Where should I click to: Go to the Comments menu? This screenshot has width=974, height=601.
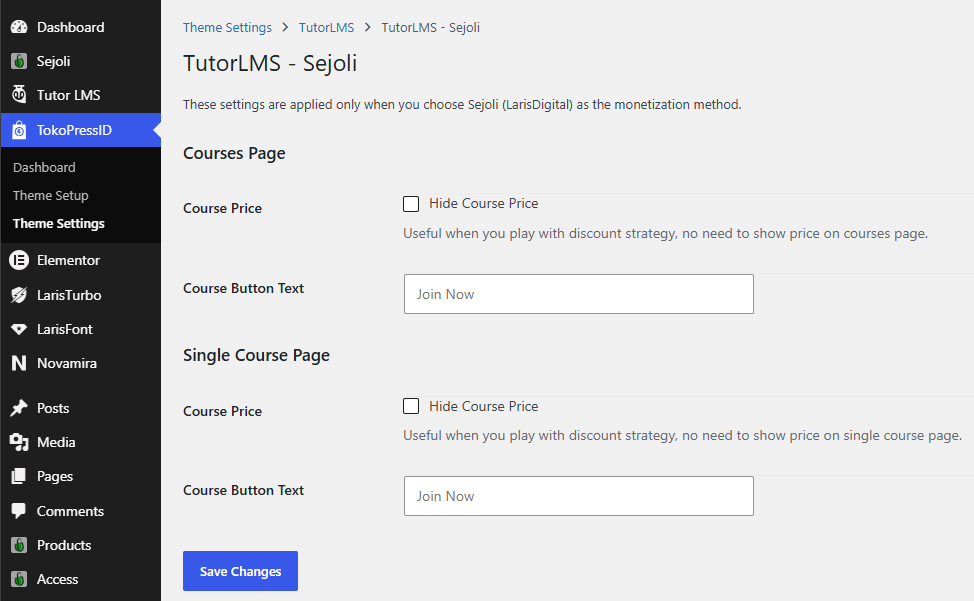coord(81,511)
